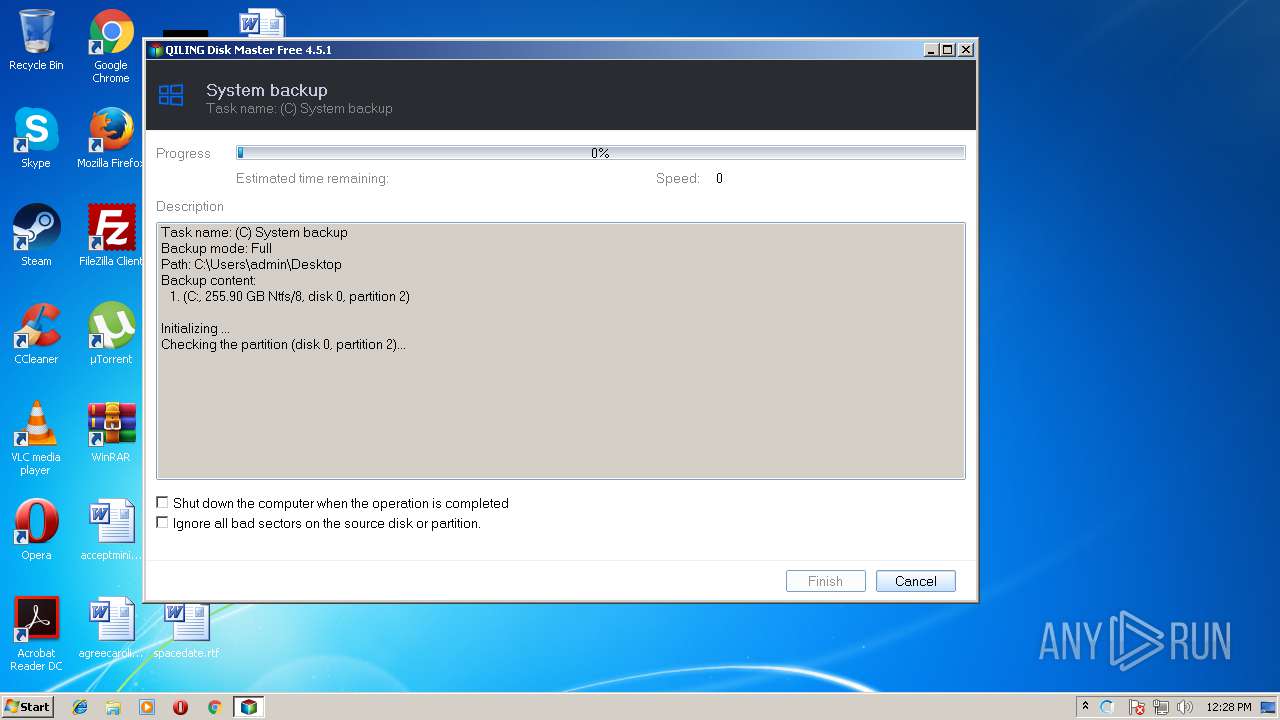The height and width of the screenshot is (720, 1280).
Task: Open the Windows Start menu
Action: (27, 707)
